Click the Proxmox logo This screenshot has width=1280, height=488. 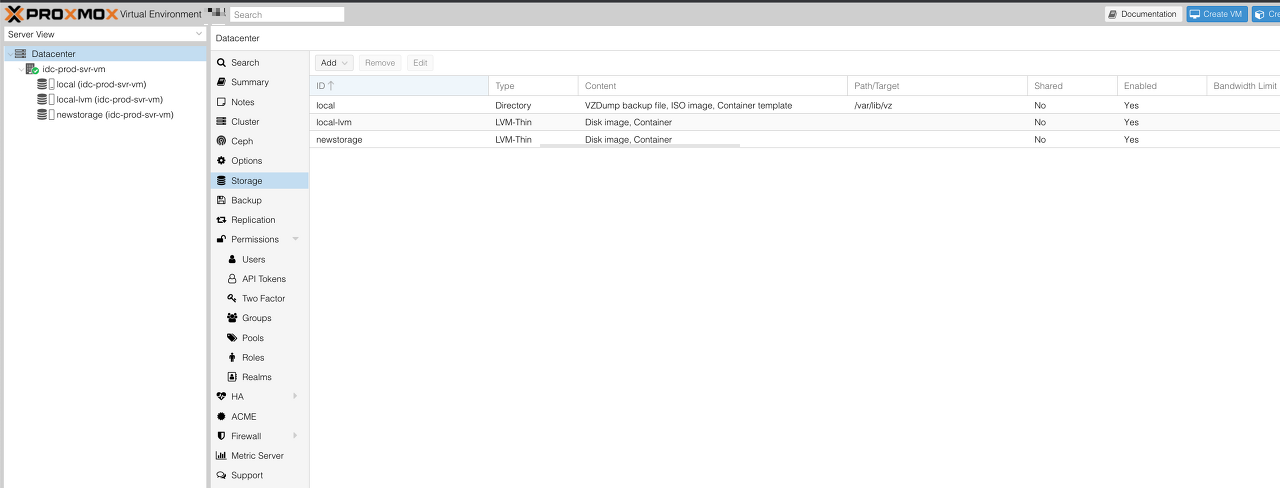click(x=62, y=14)
